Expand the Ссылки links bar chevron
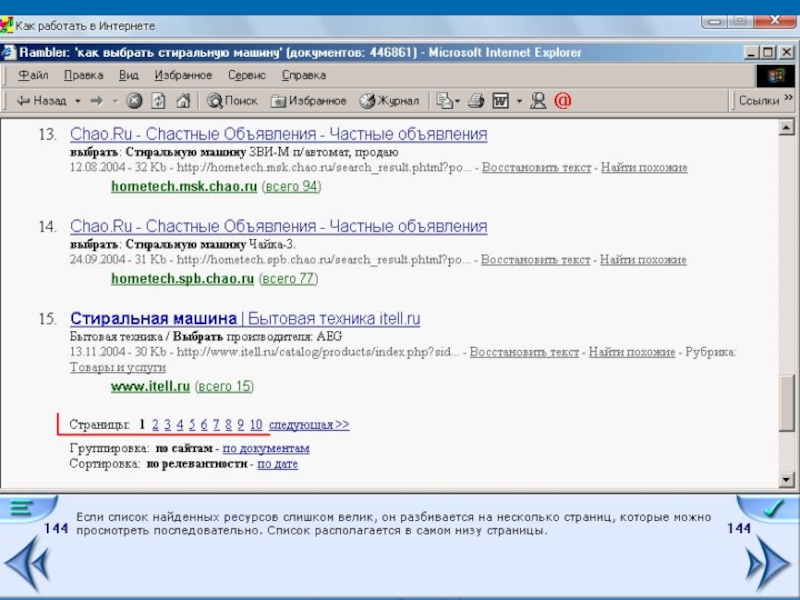800x600 pixels. coord(789,97)
